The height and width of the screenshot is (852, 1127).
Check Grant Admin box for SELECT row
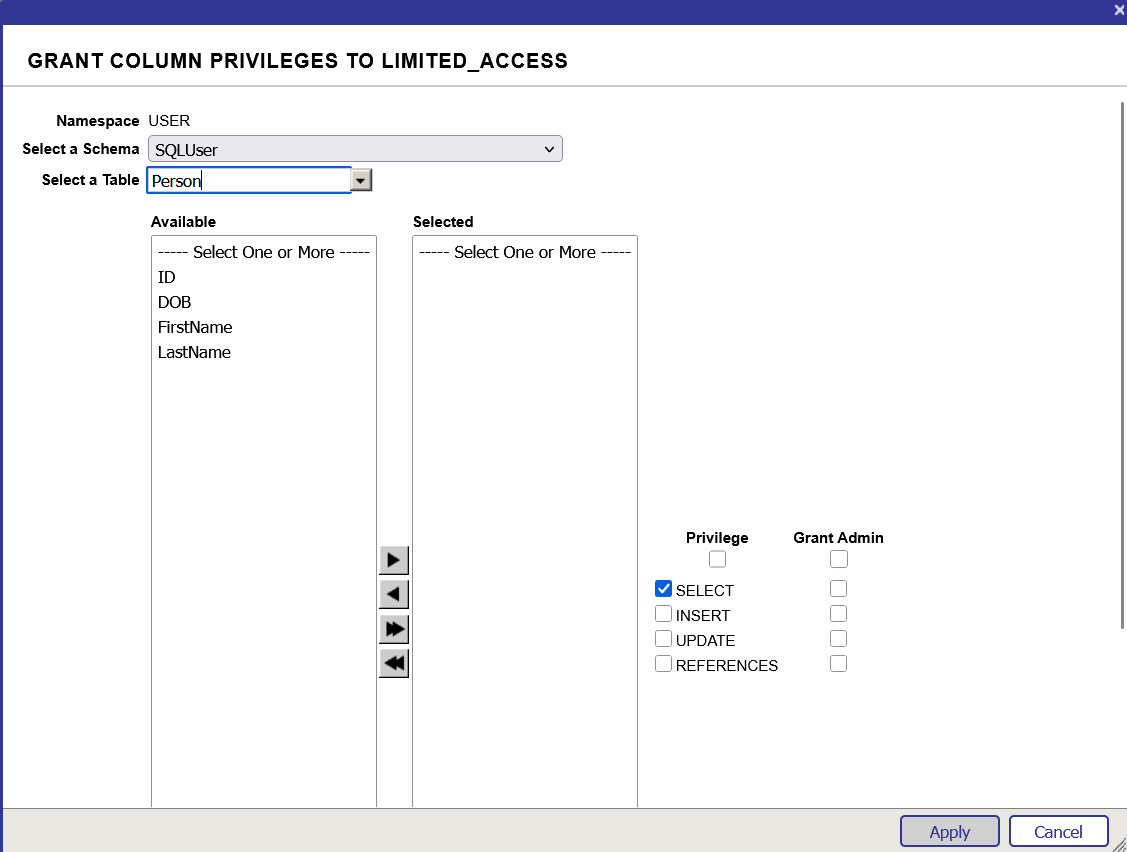click(838, 589)
